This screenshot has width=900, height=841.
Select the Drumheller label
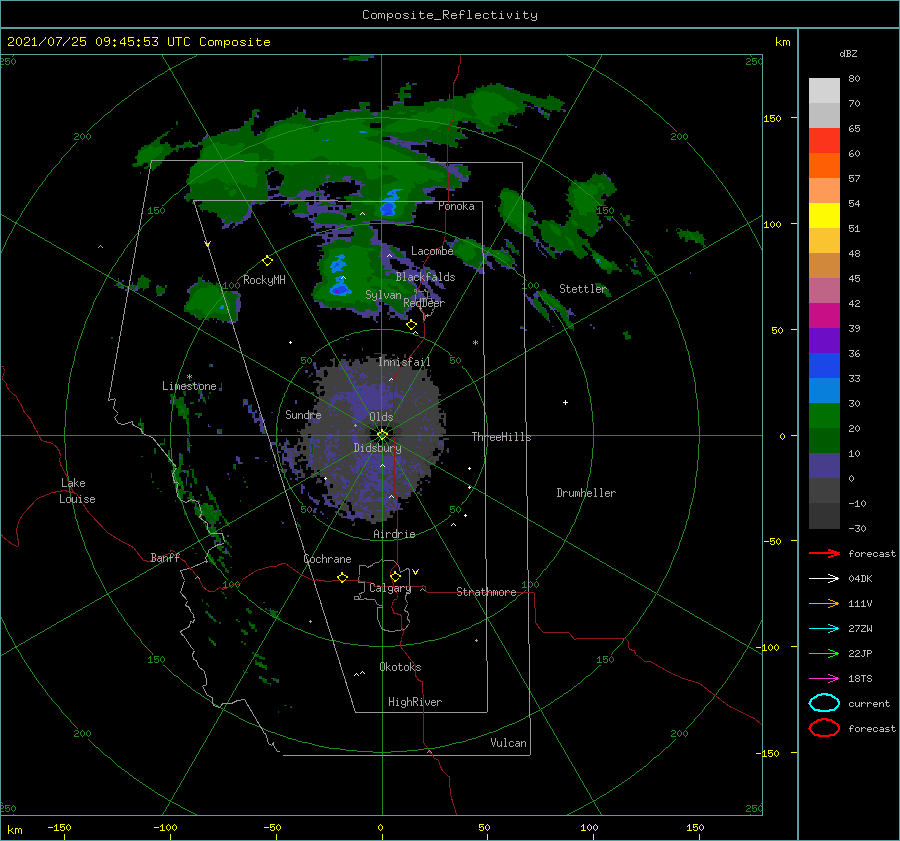pyautogui.click(x=586, y=493)
